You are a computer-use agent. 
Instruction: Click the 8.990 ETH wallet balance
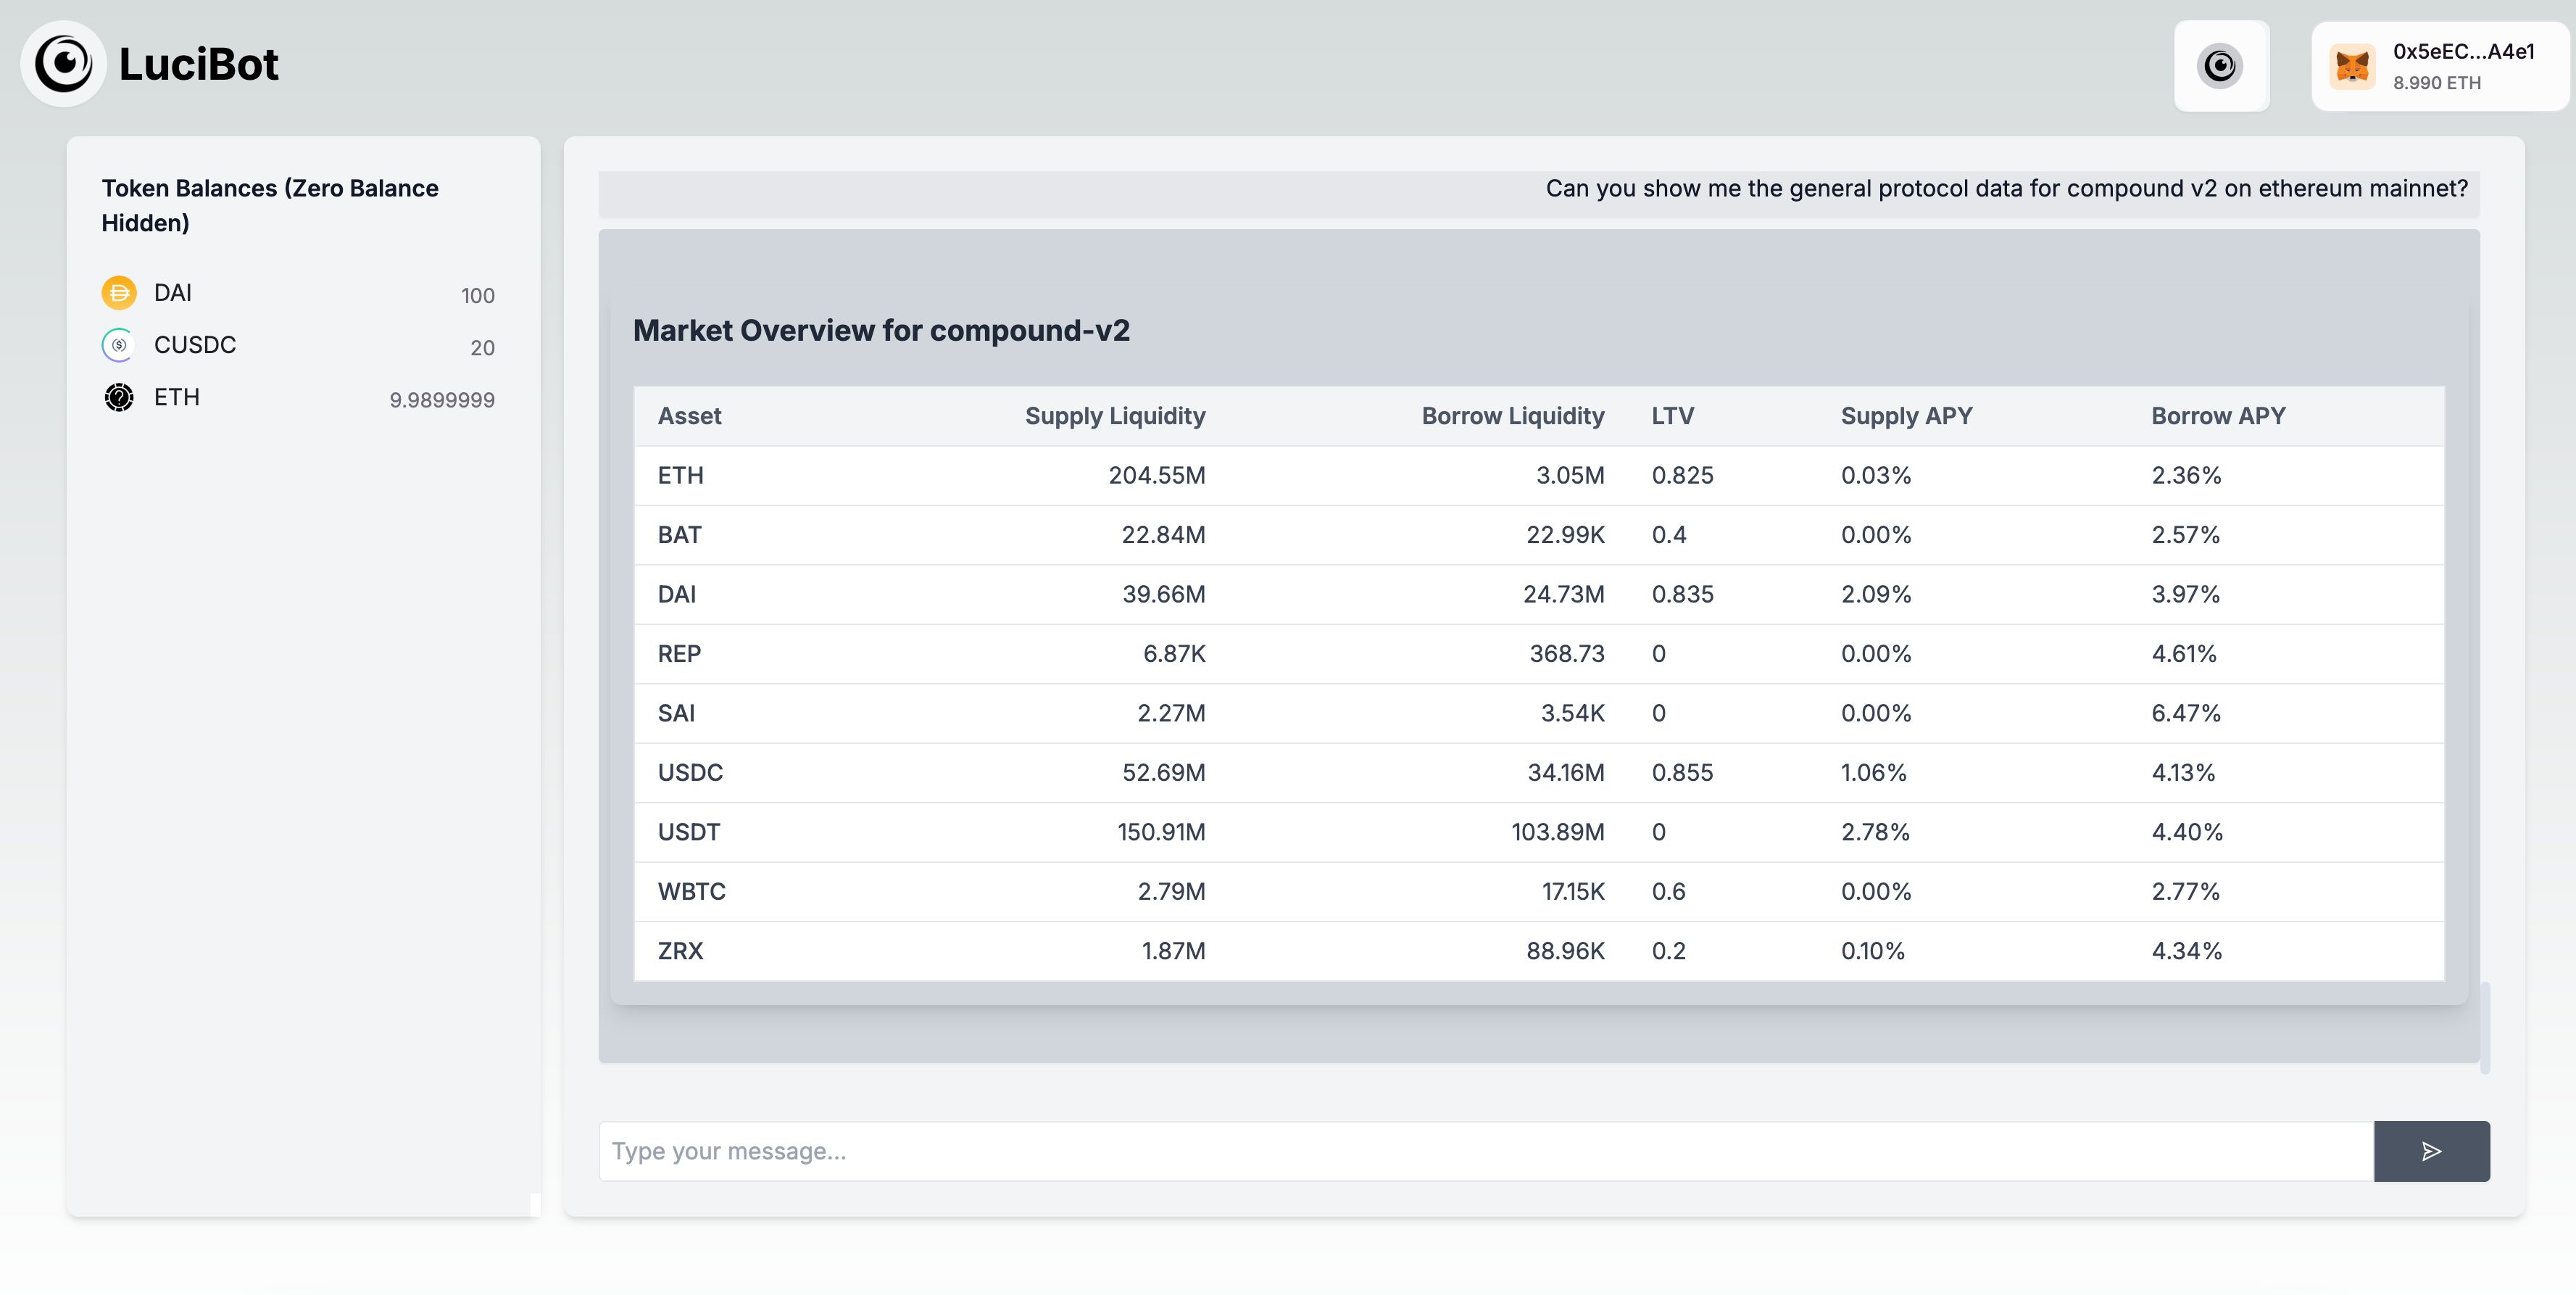click(x=2436, y=83)
